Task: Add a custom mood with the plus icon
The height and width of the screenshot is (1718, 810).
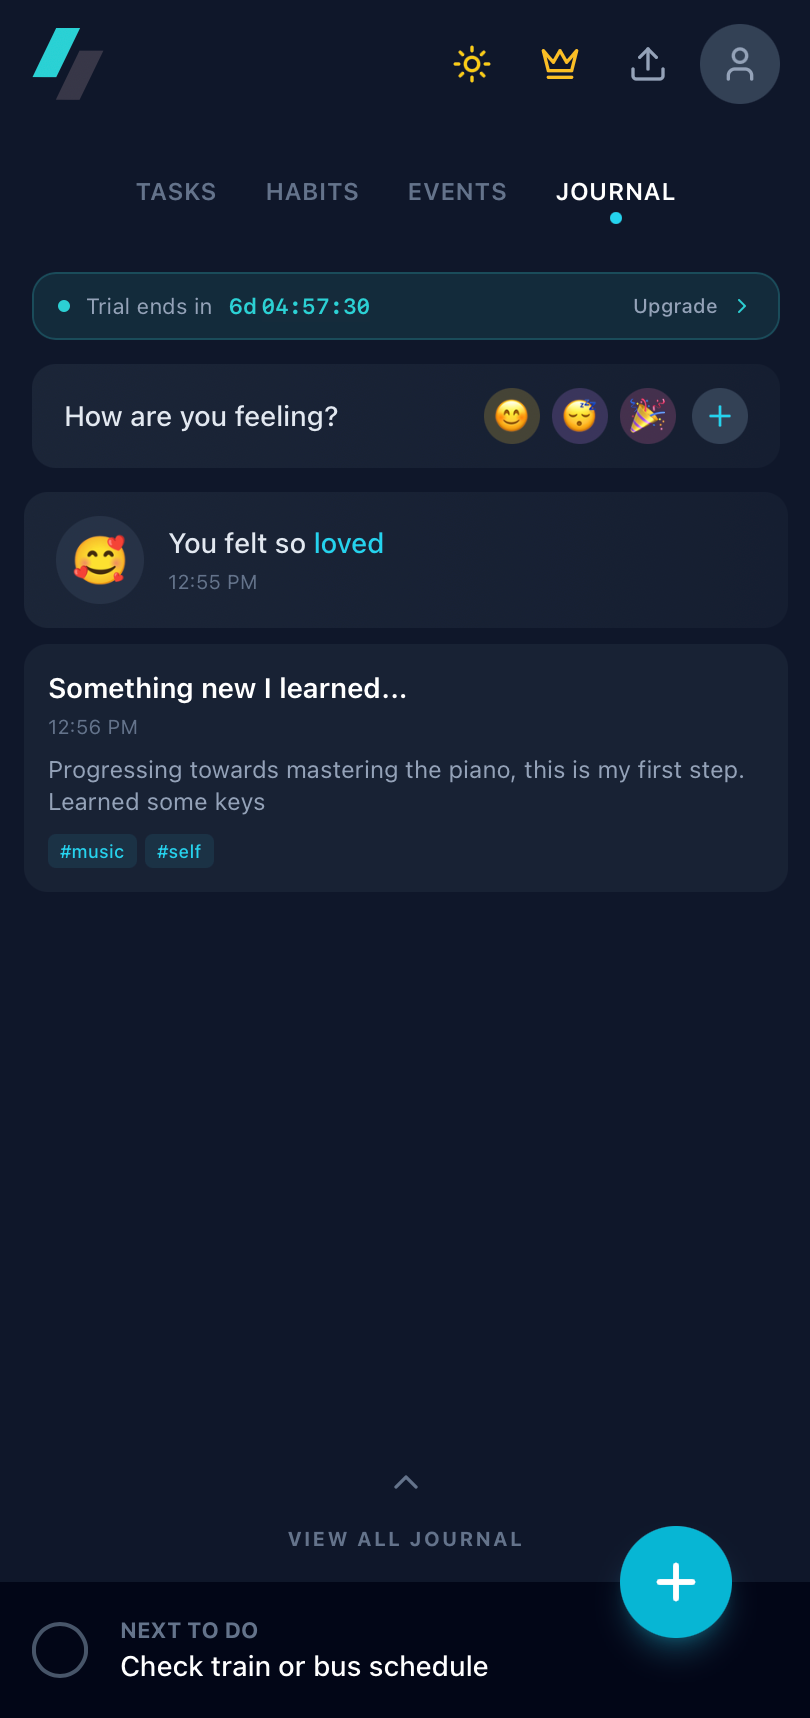Action: click(719, 416)
